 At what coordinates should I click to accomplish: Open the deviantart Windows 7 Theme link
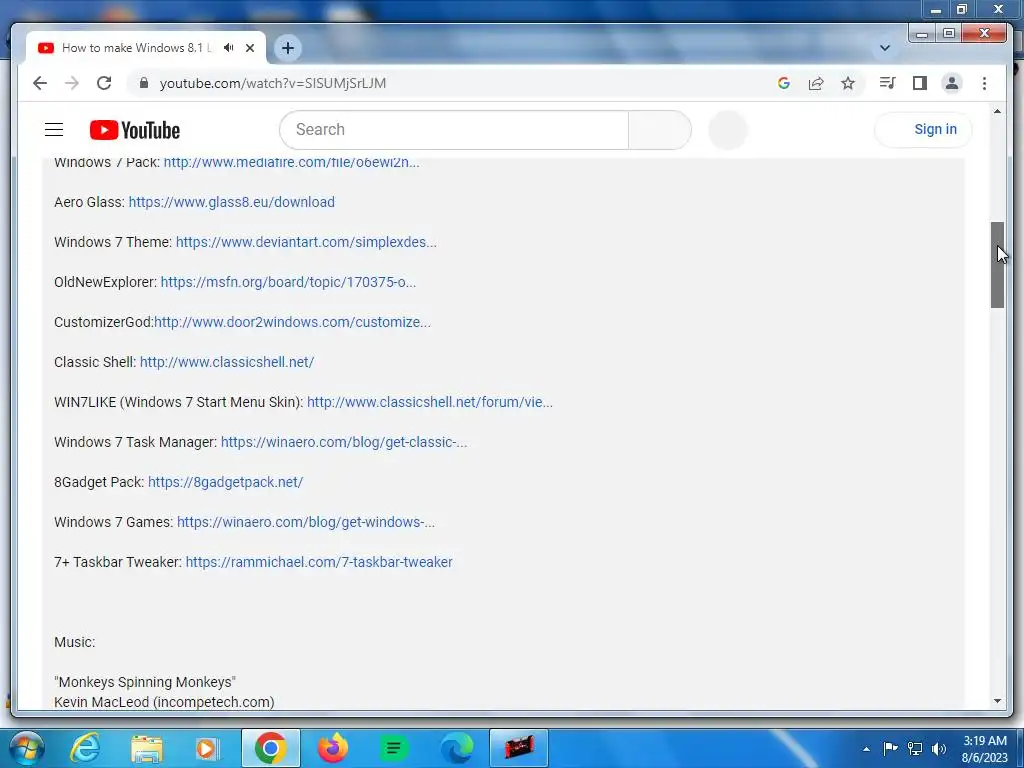(306, 242)
